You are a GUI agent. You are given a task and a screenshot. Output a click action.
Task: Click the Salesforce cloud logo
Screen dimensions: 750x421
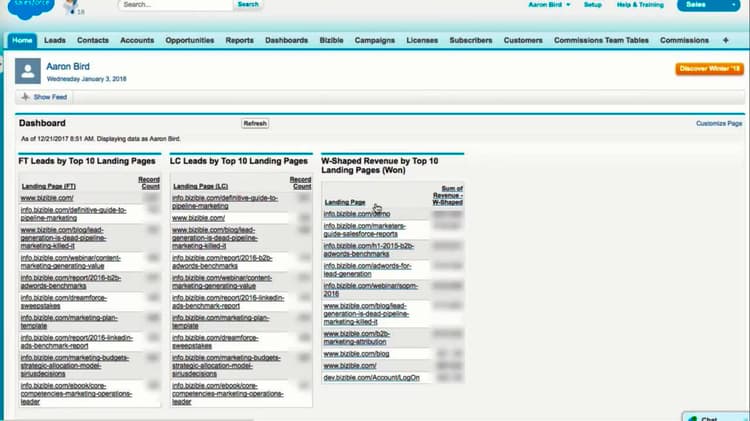click(31, 7)
